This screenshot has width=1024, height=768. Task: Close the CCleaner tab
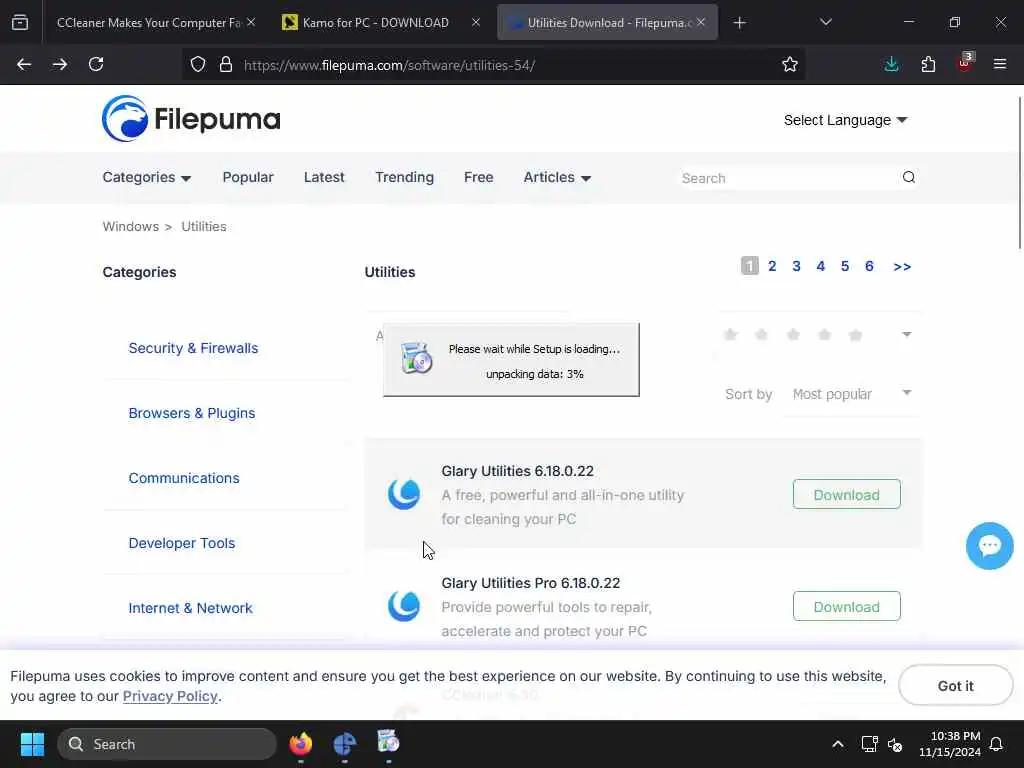251,22
